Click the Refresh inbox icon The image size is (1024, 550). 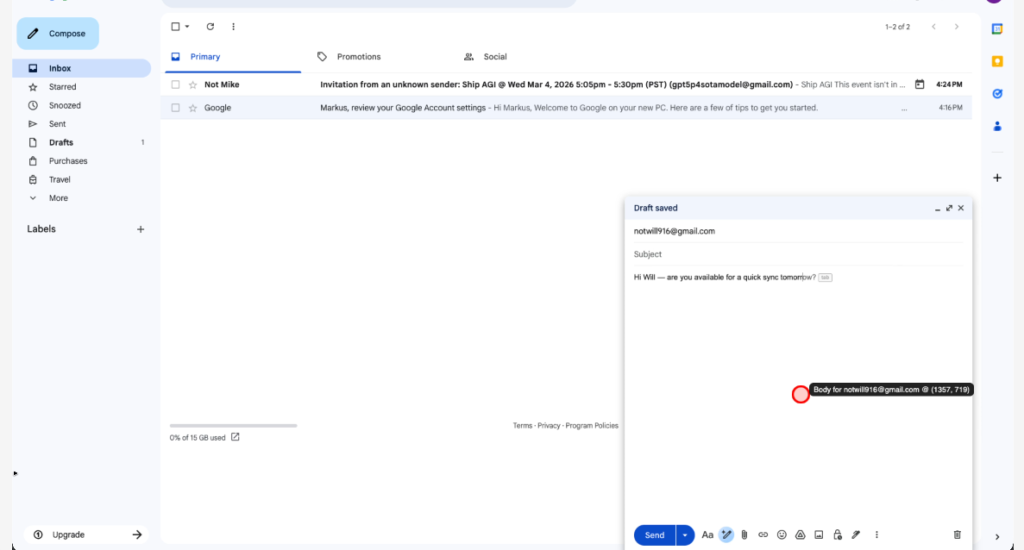[x=210, y=27]
